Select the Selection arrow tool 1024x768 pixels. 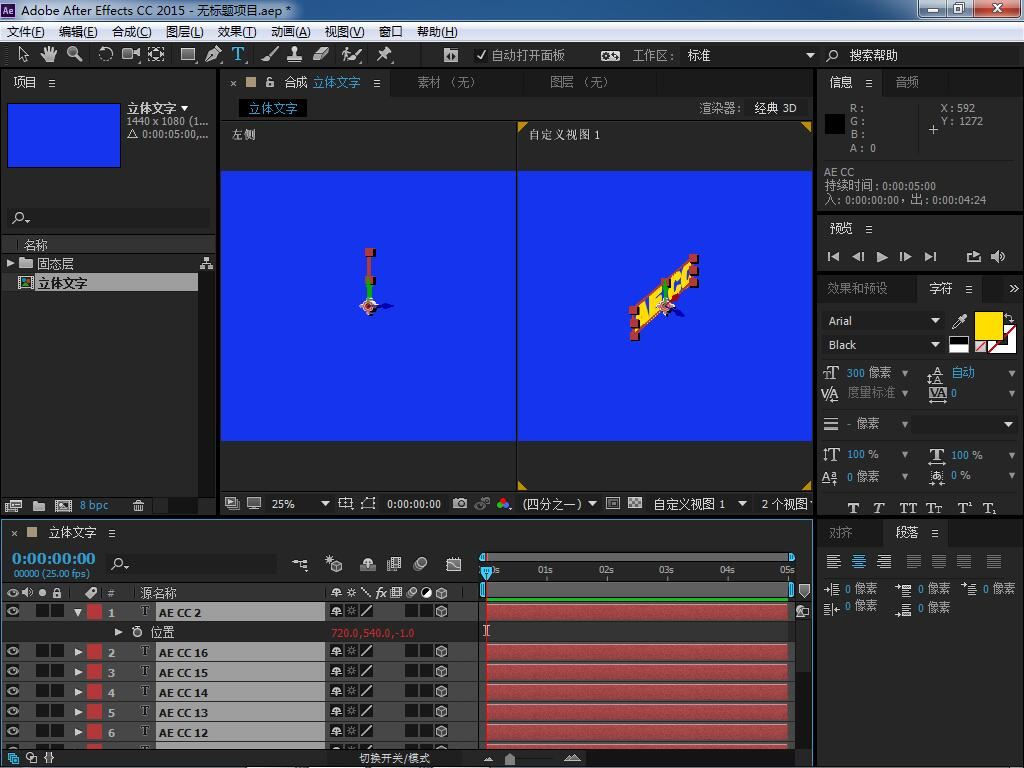(x=24, y=55)
